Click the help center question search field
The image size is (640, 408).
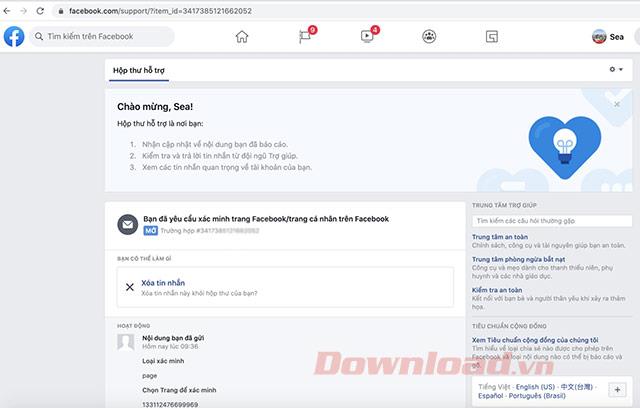pyautogui.click(x=552, y=221)
